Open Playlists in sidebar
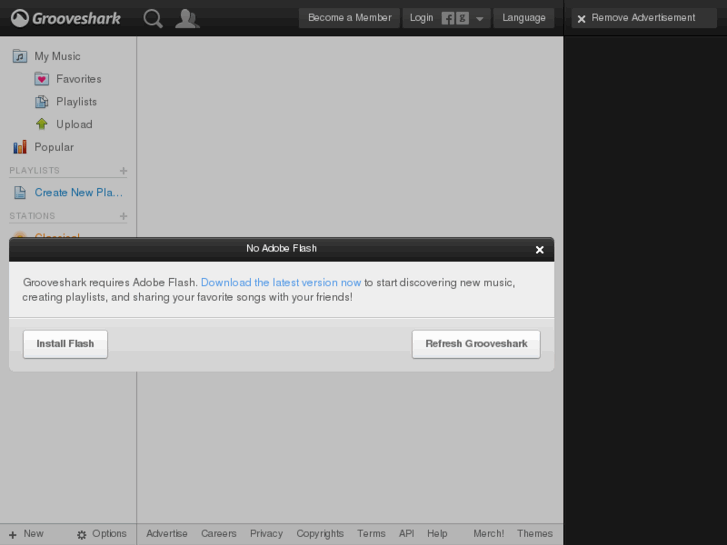Image resolution: width=727 pixels, height=545 pixels. (76, 102)
